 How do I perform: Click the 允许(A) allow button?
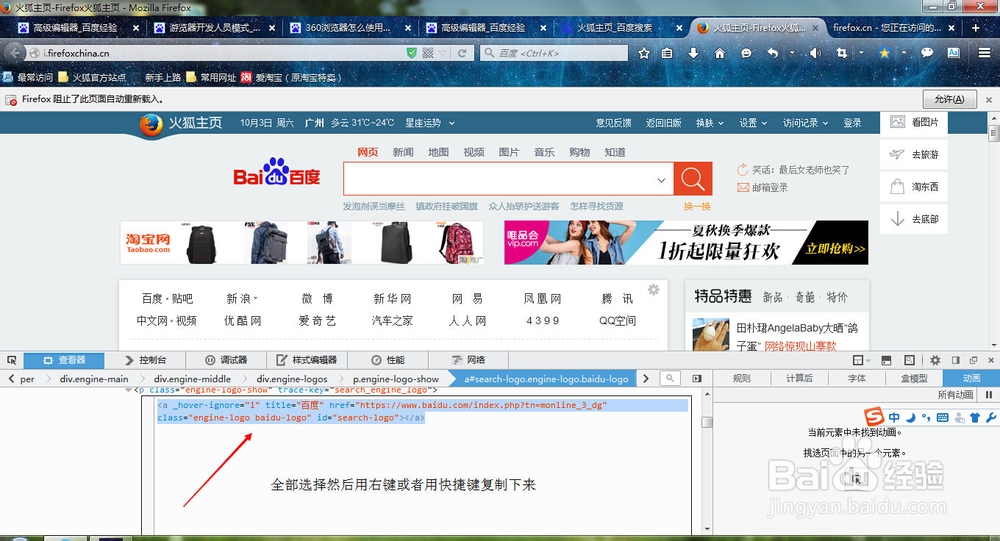pos(949,100)
